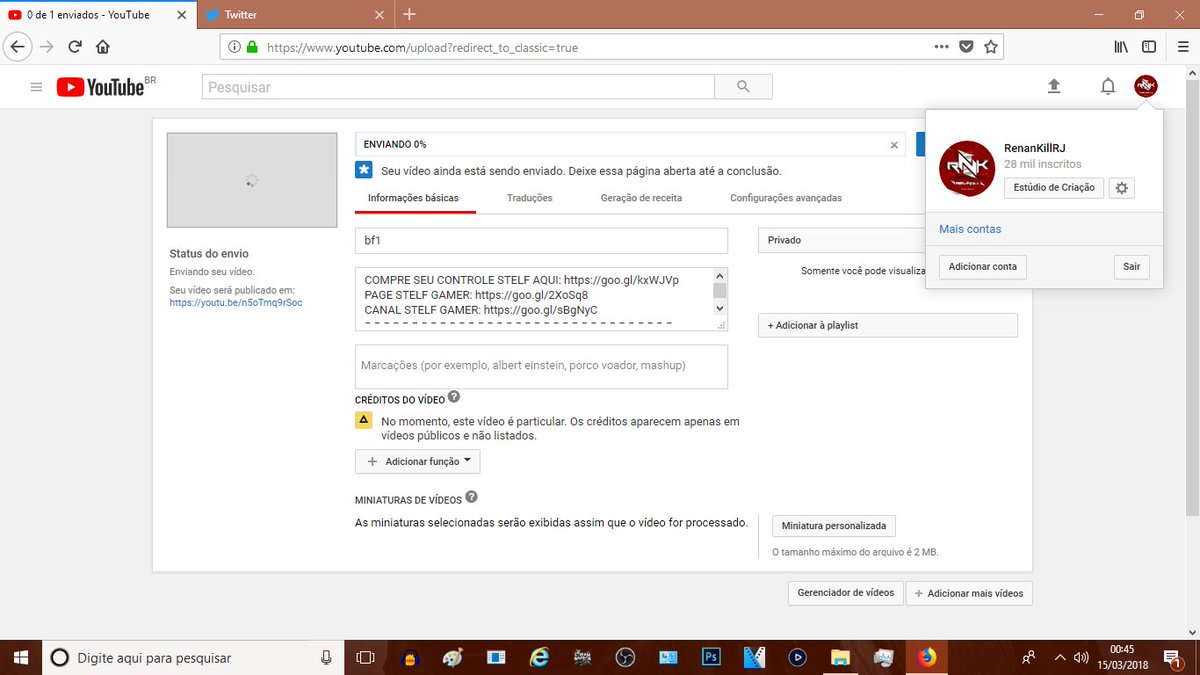Viewport: 1200px width, 675px height.
Task: Open help for Créditos do vídeo
Action: click(454, 398)
